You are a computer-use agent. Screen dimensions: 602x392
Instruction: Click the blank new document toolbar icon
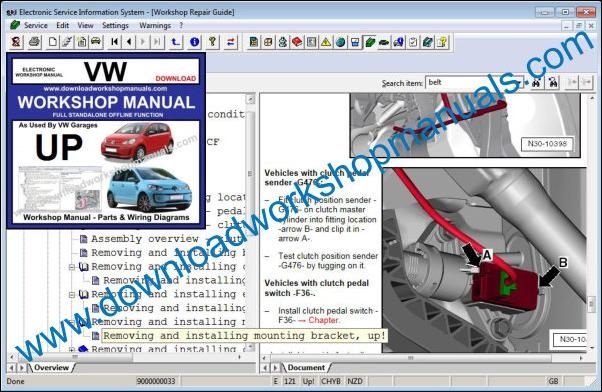click(x=53, y=41)
